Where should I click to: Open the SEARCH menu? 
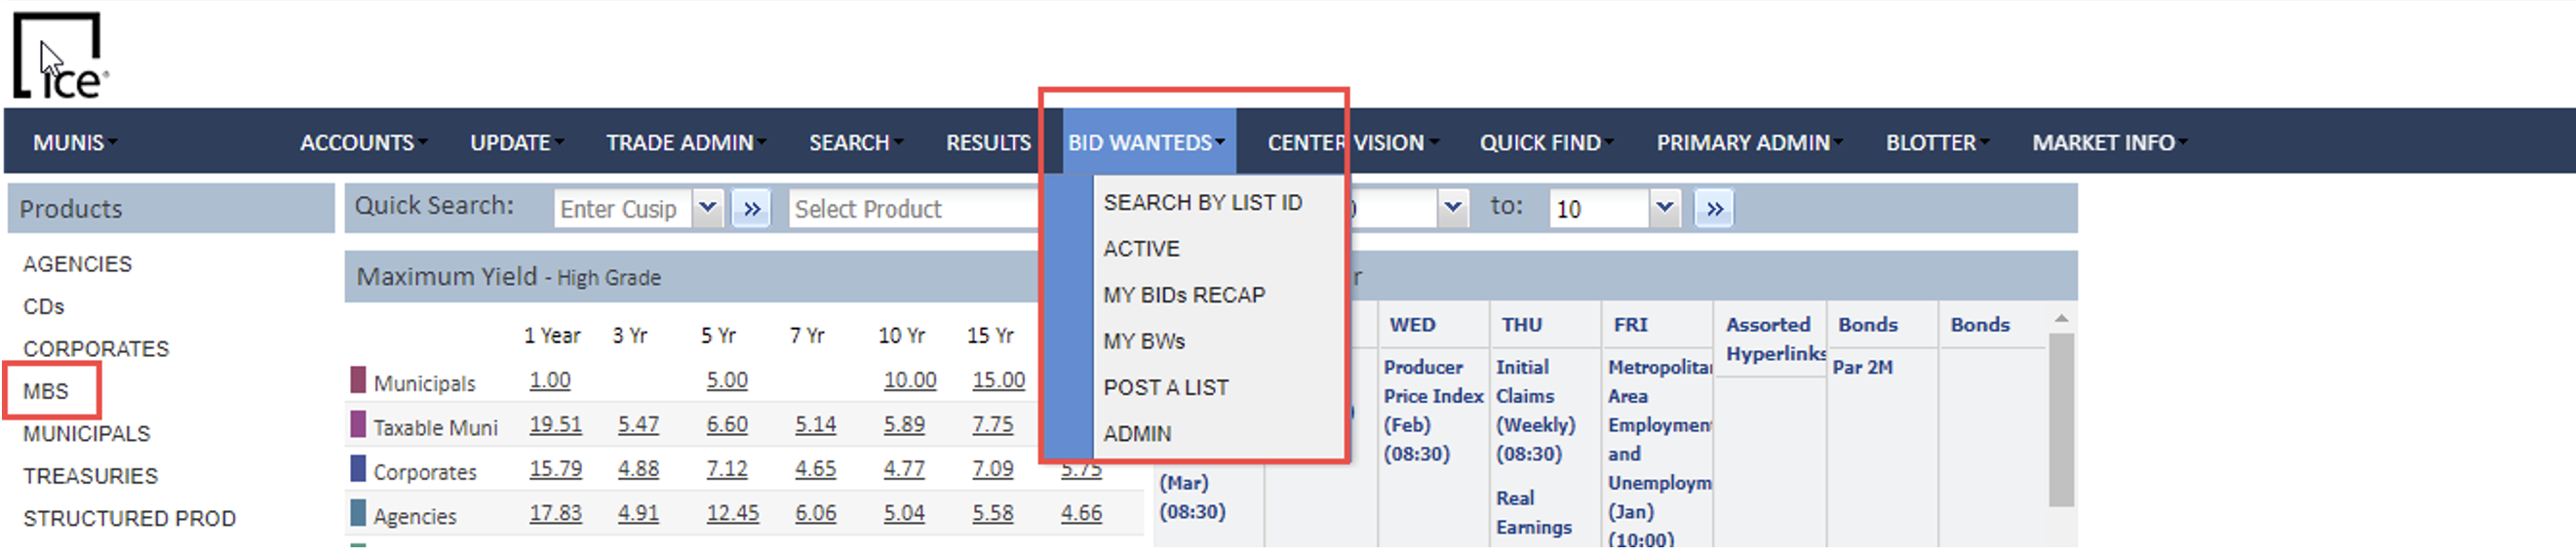(x=855, y=143)
